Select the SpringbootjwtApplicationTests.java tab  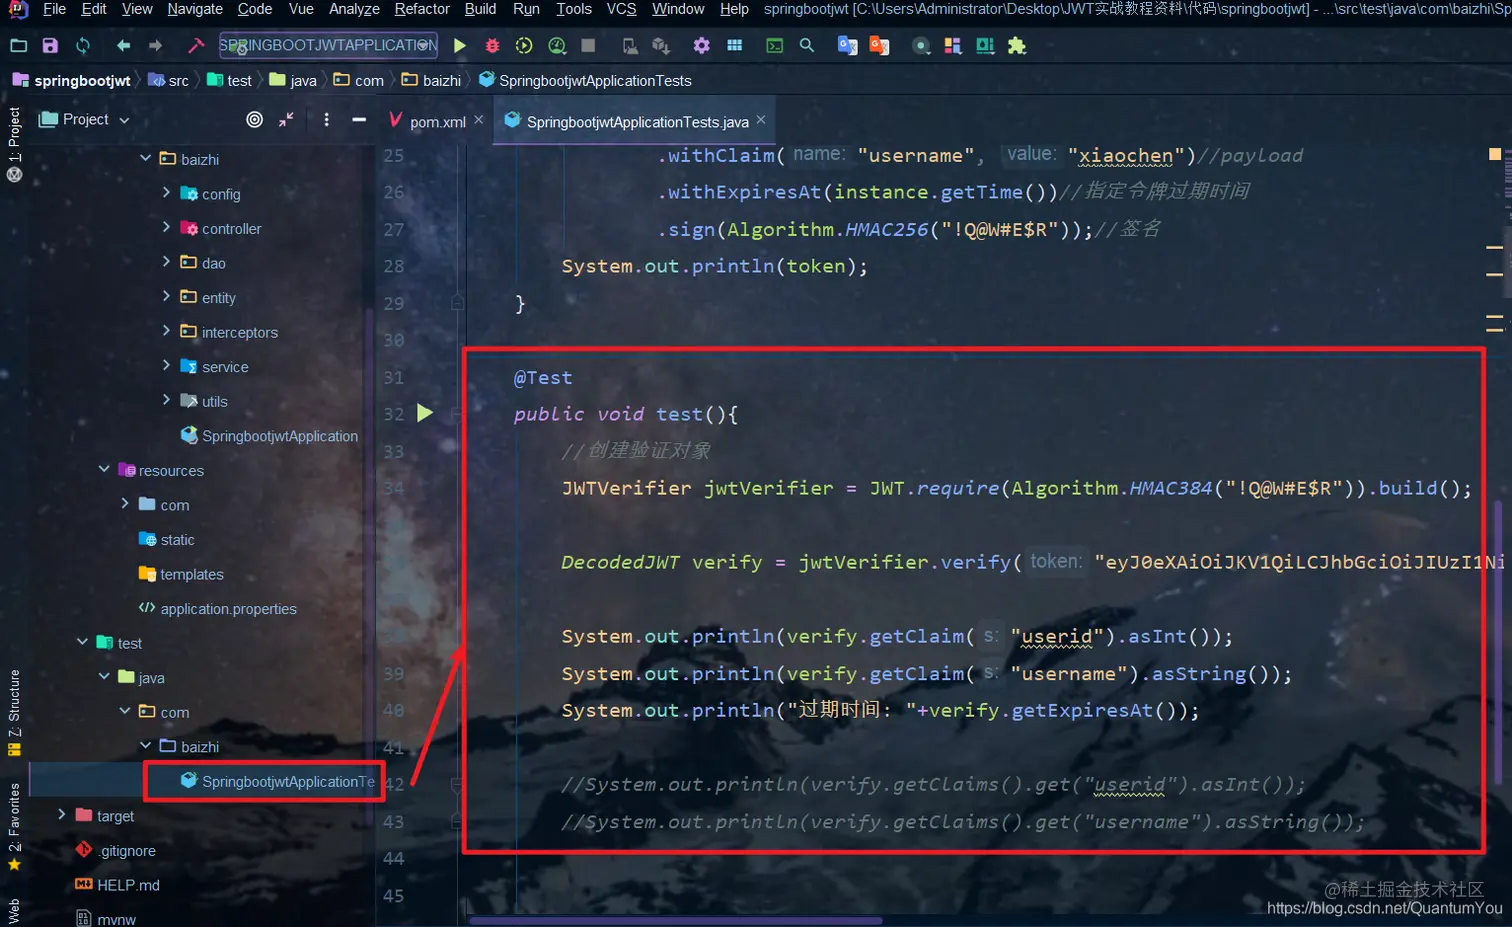coord(637,122)
